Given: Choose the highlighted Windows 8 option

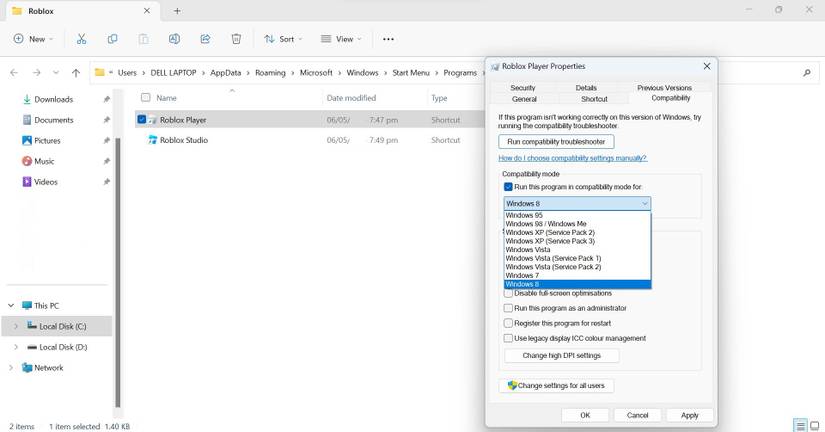Looking at the screenshot, I should pos(577,284).
